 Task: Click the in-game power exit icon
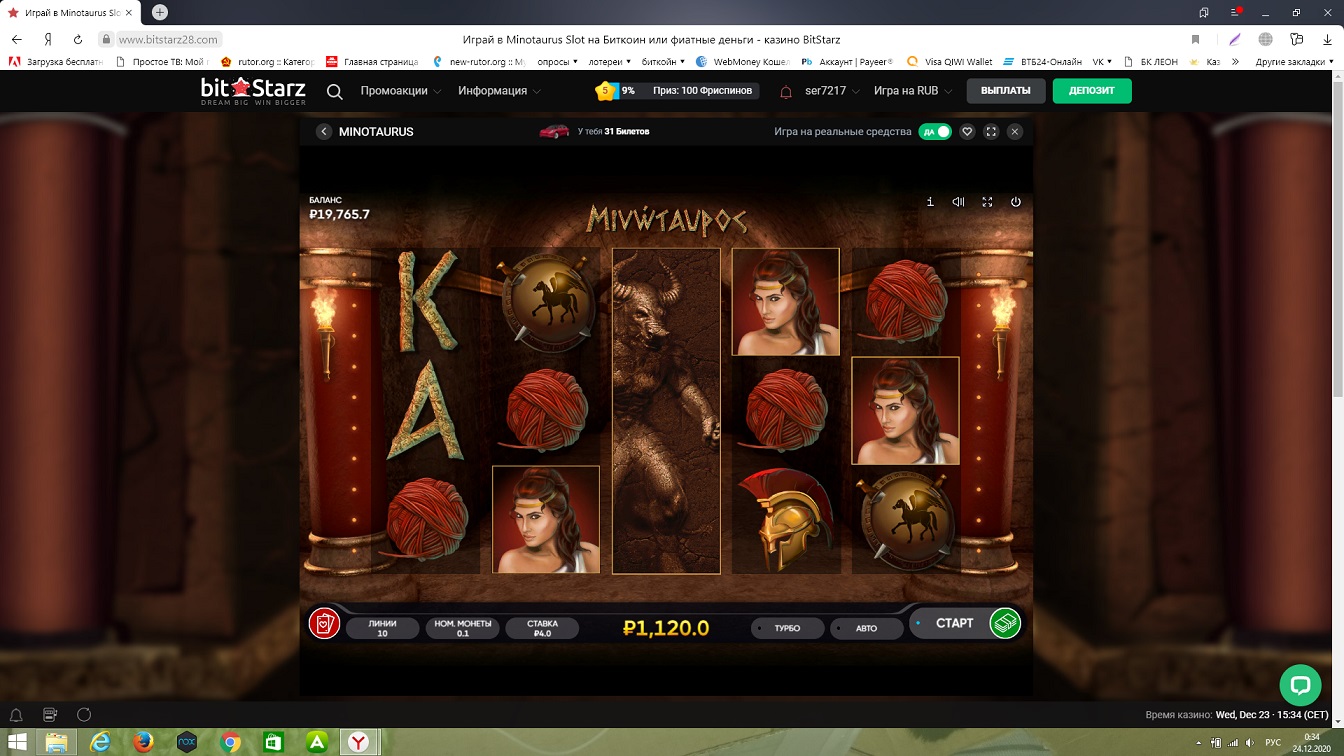(x=1016, y=202)
